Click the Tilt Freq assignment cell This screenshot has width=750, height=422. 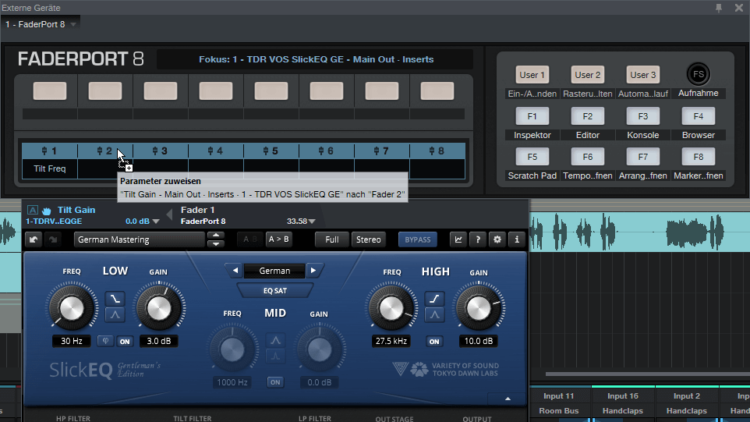tap(49, 169)
